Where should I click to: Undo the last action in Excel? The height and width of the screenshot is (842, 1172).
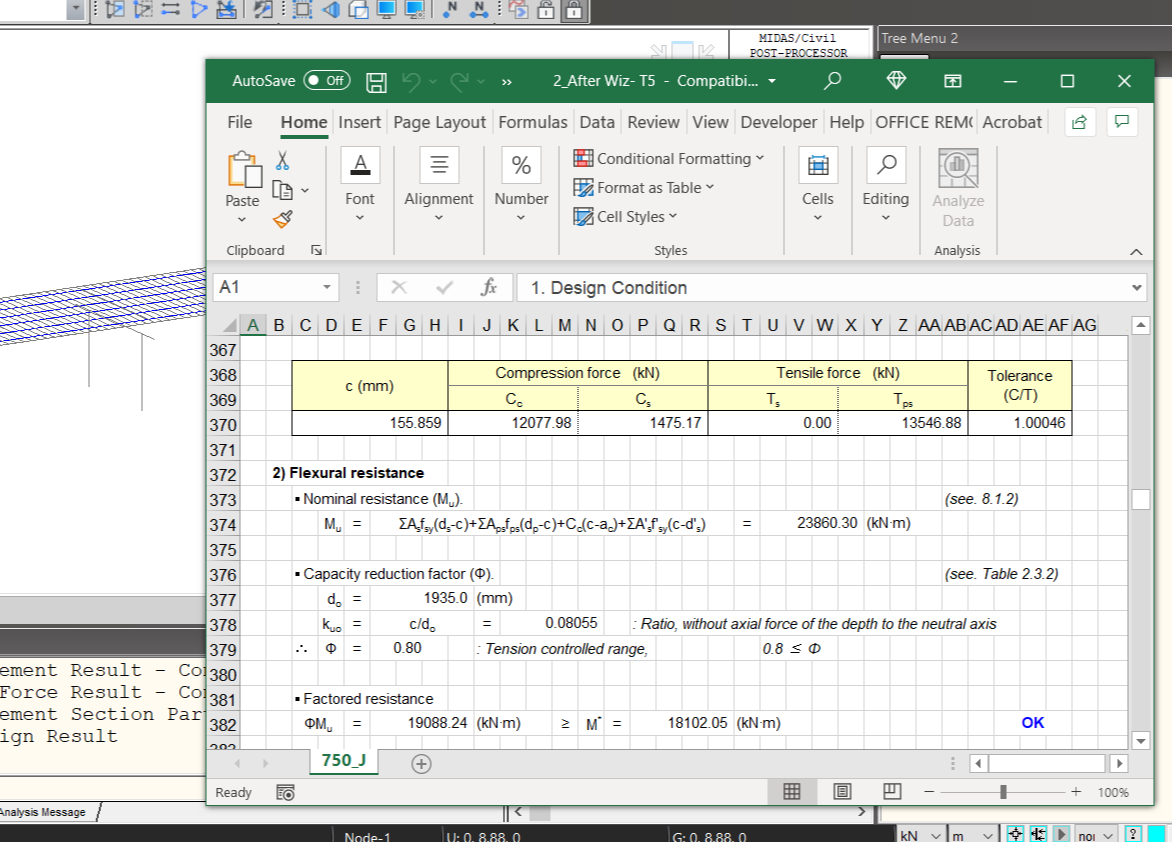tap(410, 81)
